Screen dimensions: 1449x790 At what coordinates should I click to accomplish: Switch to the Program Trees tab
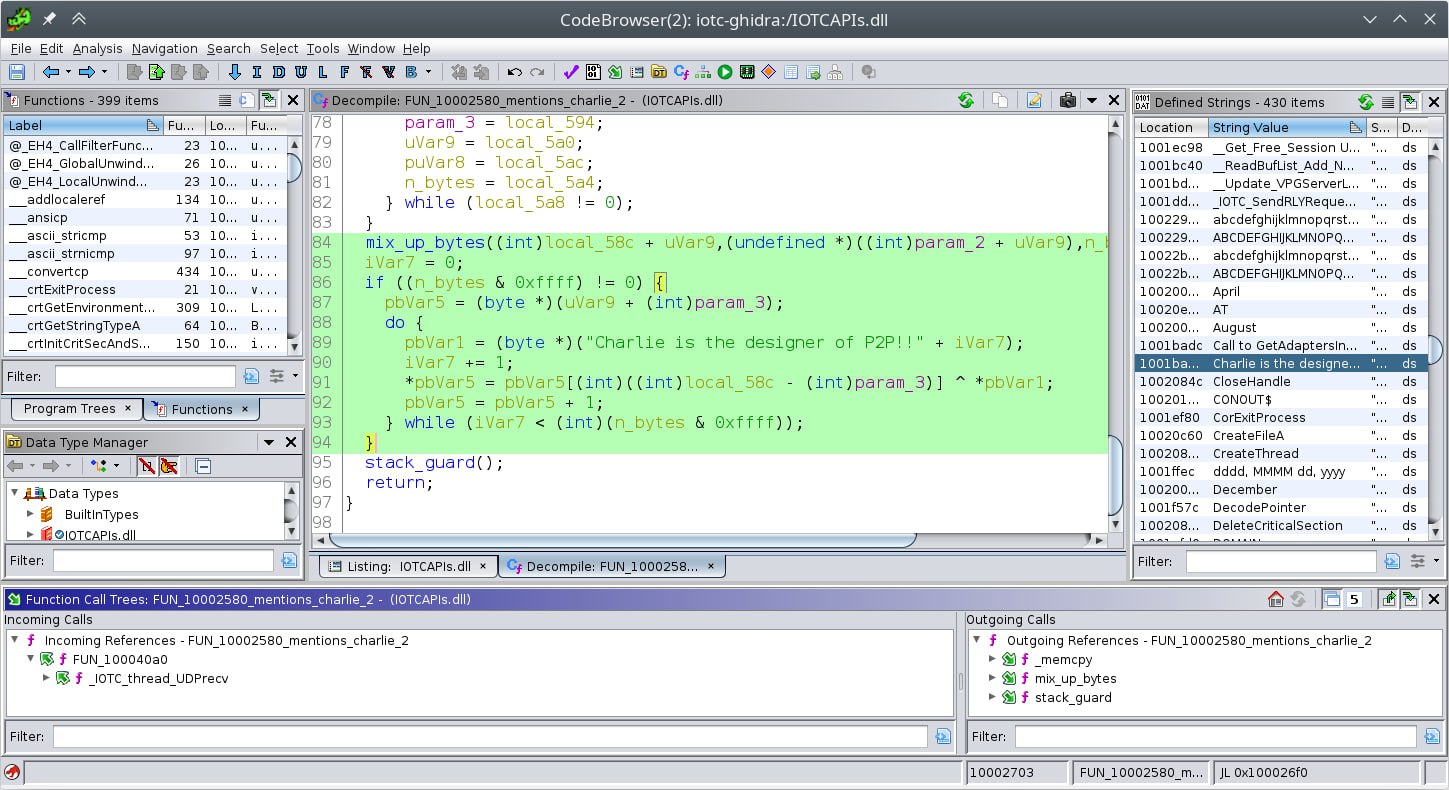pyautogui.click(x=70, y=408)
